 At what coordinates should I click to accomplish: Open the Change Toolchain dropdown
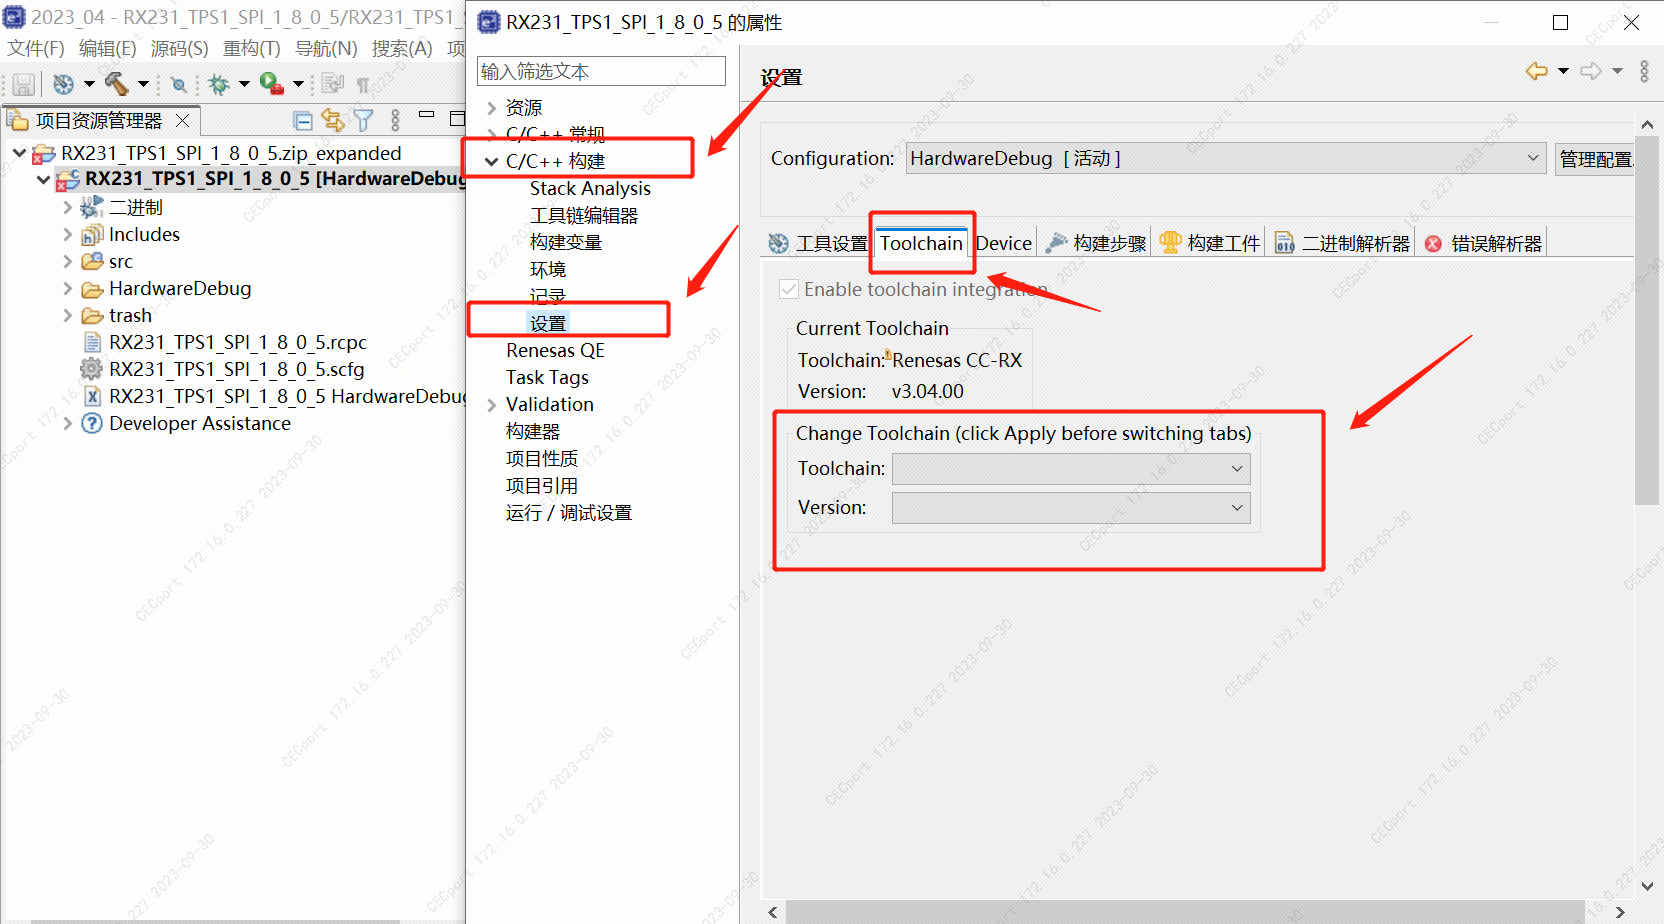coord(1071,469)
